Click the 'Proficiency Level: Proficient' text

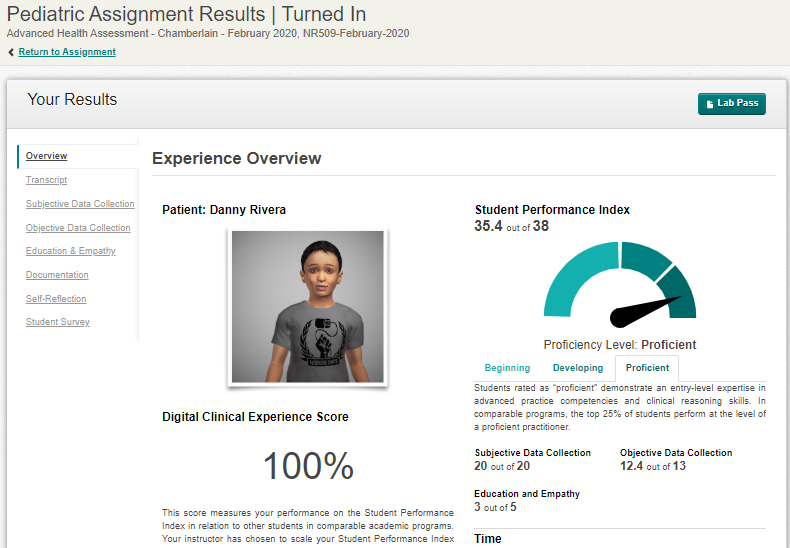click(x=620, y=345)
